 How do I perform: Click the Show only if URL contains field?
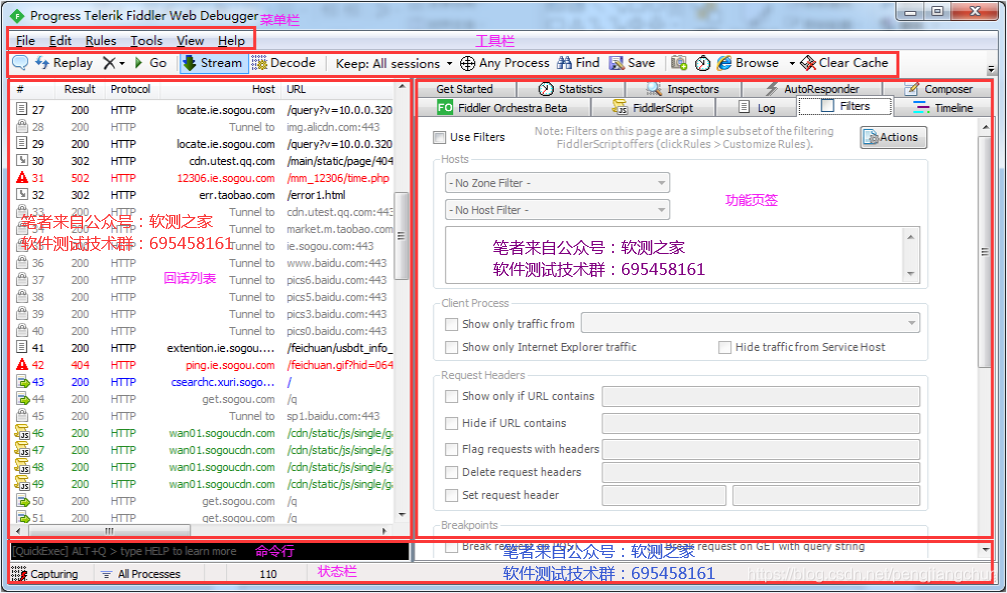(x=760, y=396)
